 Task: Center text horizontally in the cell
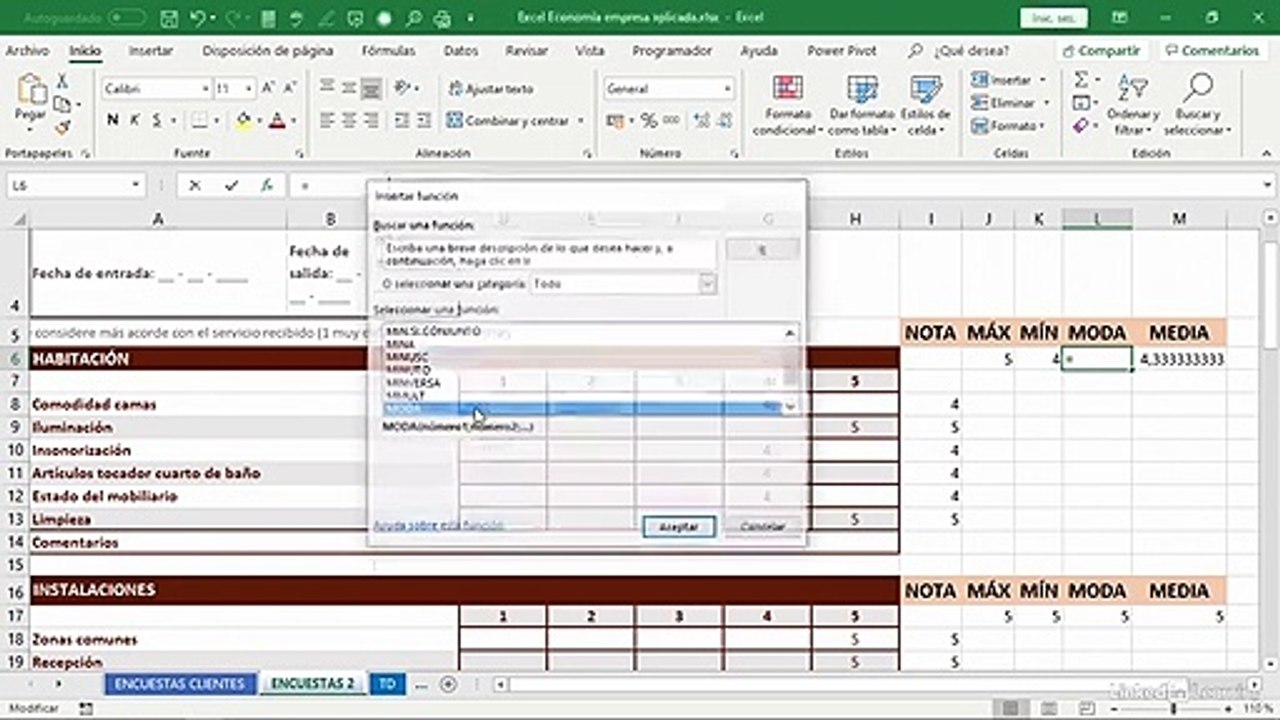349,120
